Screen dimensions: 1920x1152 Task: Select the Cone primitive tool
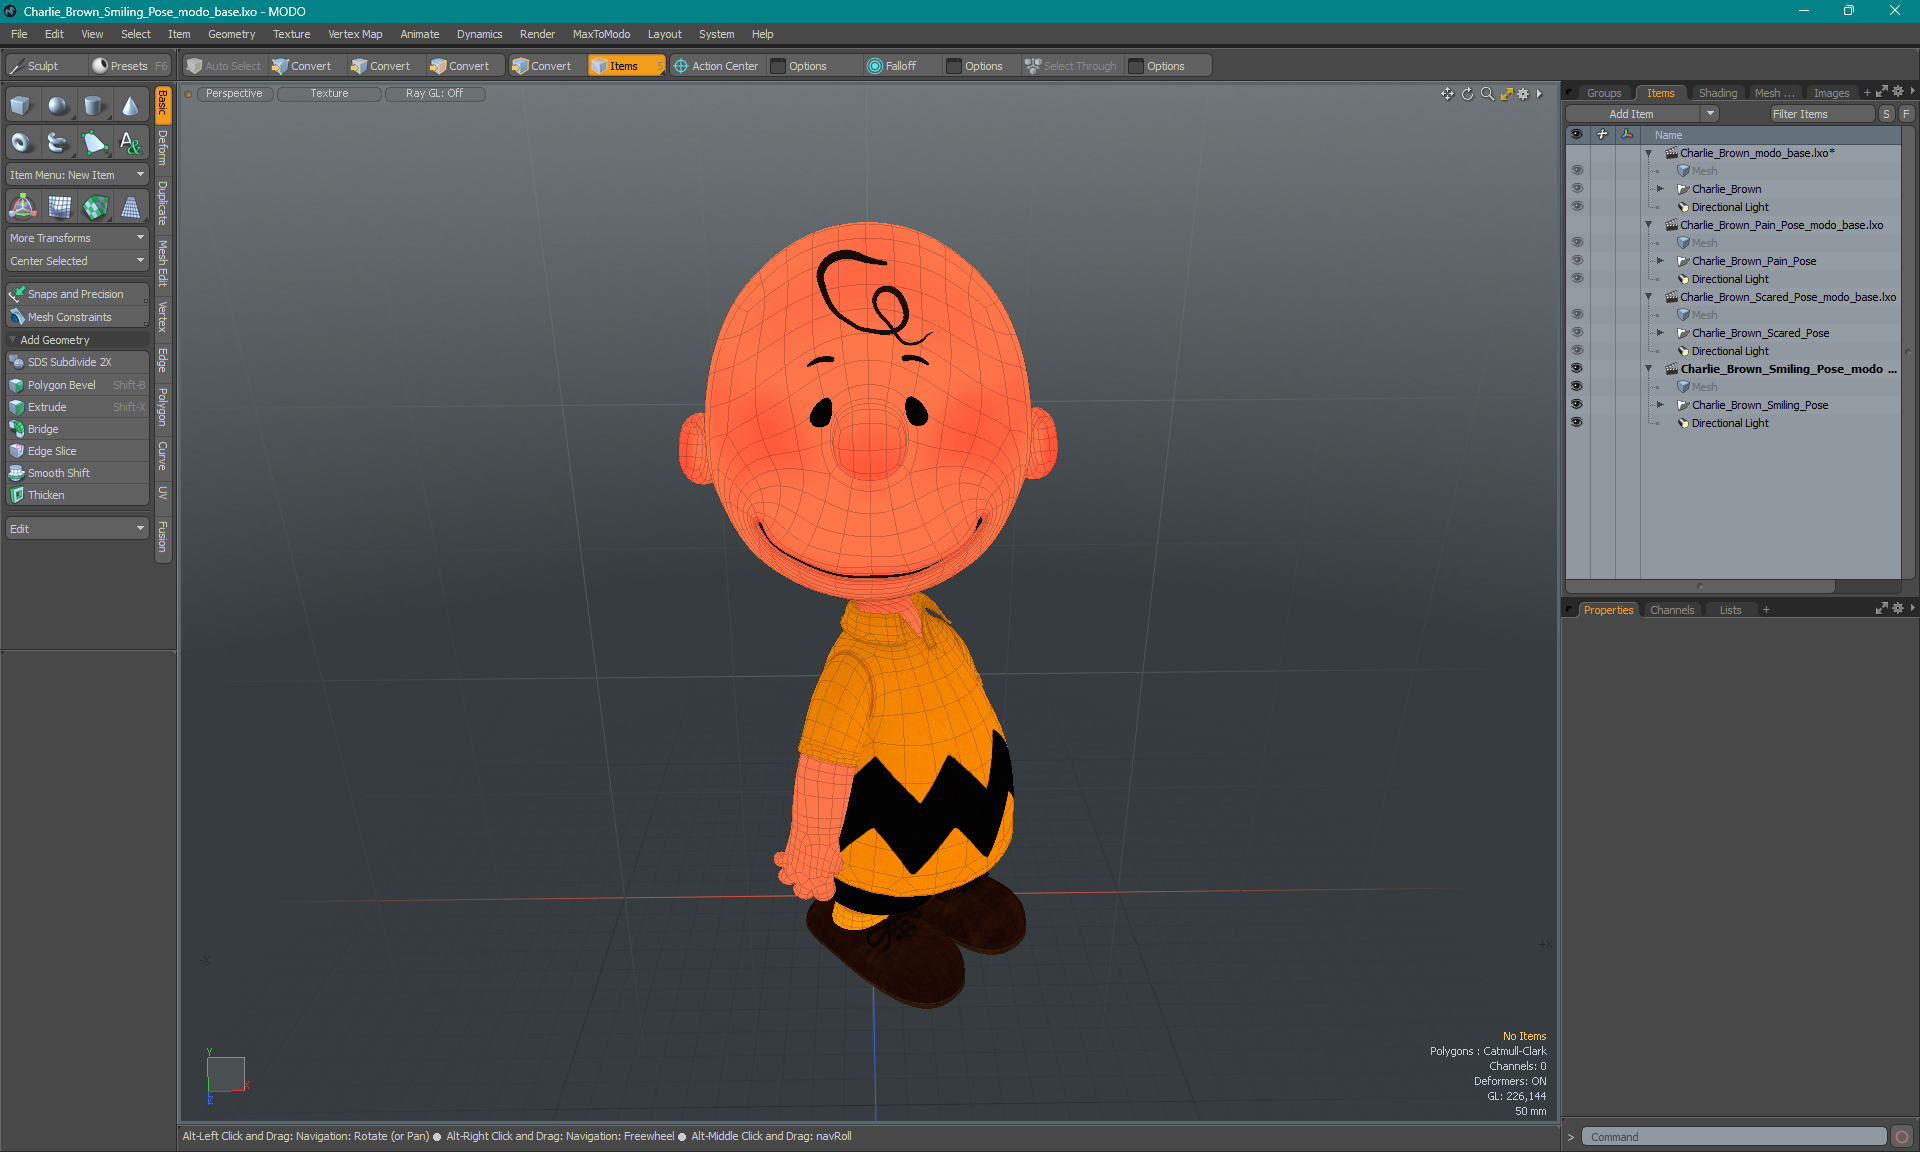click(x=130, y=105)
